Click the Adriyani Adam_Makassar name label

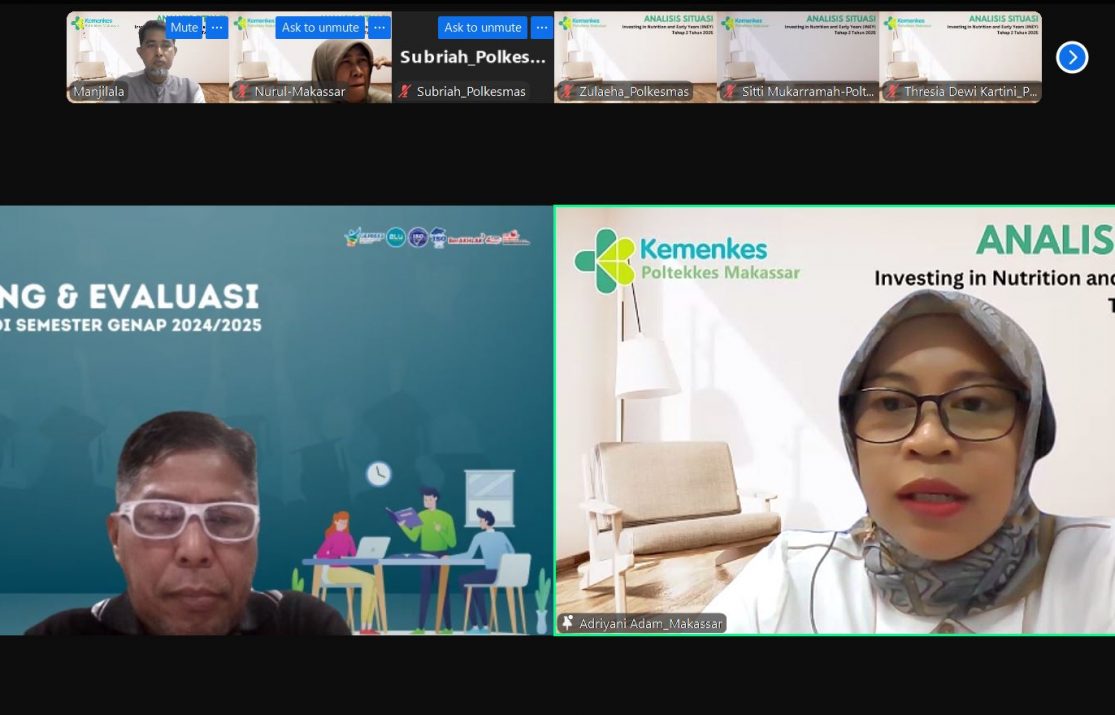pos(651,624)
